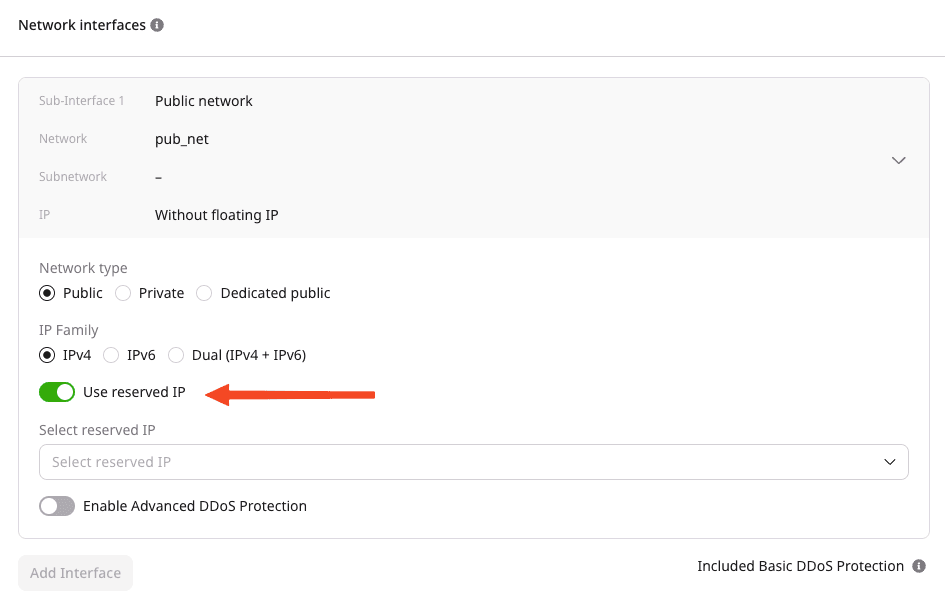Viewport: 945px width, 607px height.
Task: Click the Public network sub-interface header
Action: pos(204,101)
